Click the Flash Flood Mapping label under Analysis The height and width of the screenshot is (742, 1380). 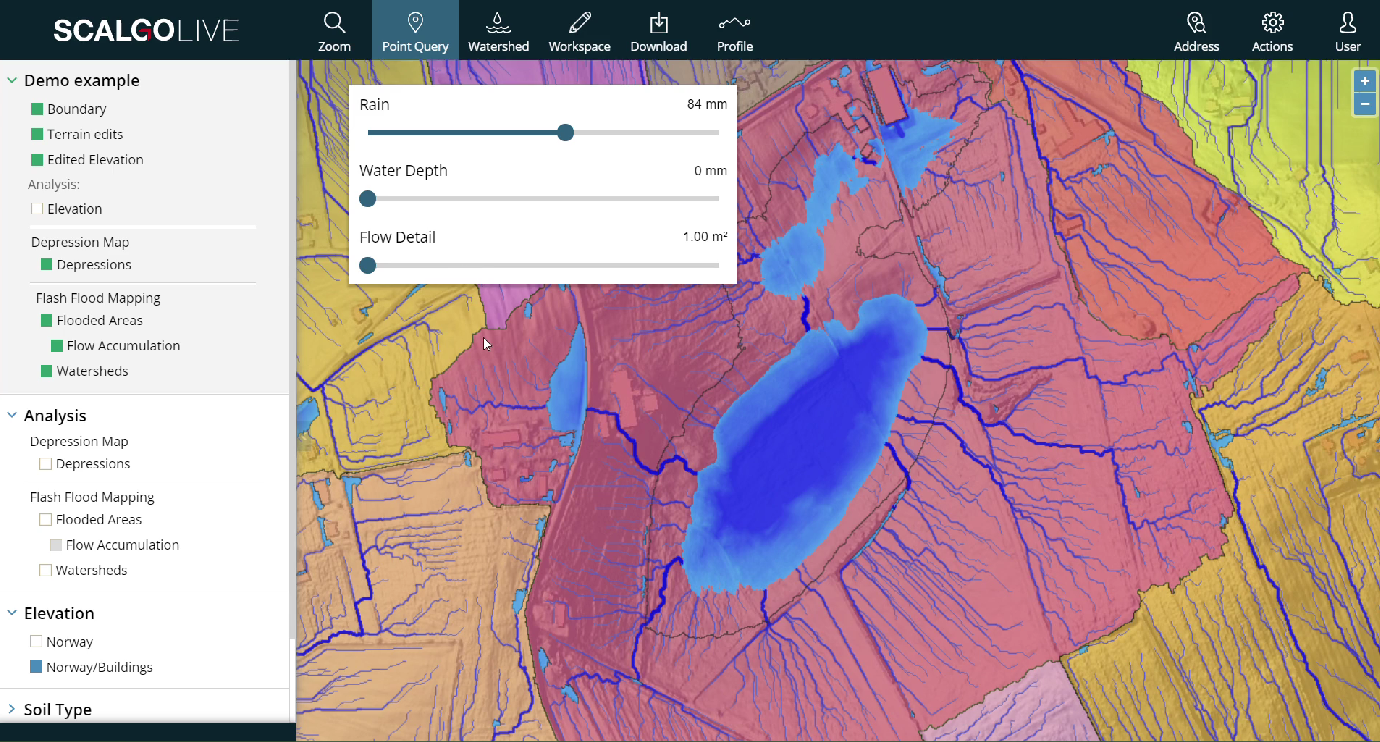[x=92, y=497]
